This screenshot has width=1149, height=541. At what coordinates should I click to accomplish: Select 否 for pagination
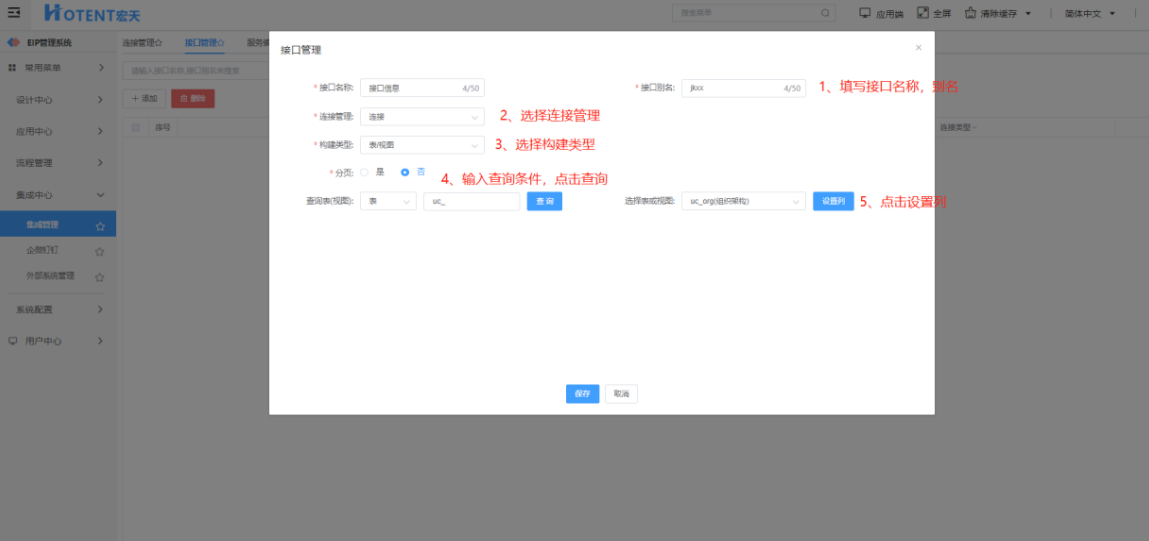[404, 172]
